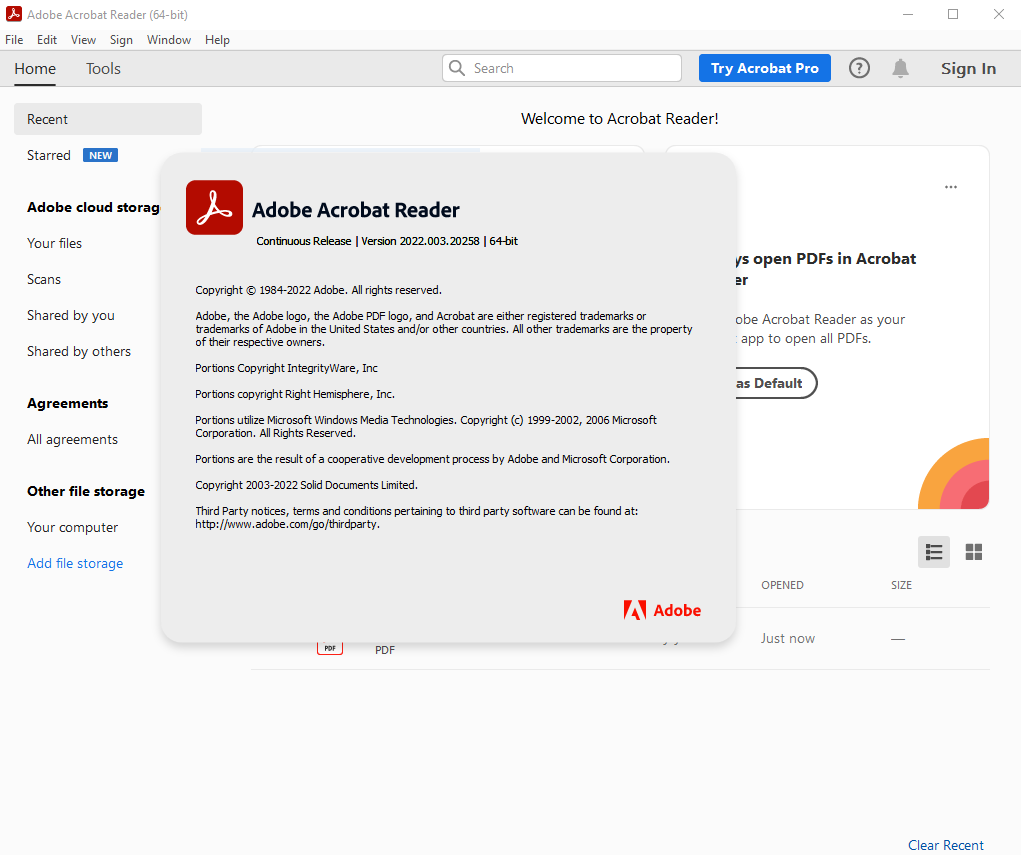Open Your computer file storage
The image size is (1021, 855).
coord(72,527)
